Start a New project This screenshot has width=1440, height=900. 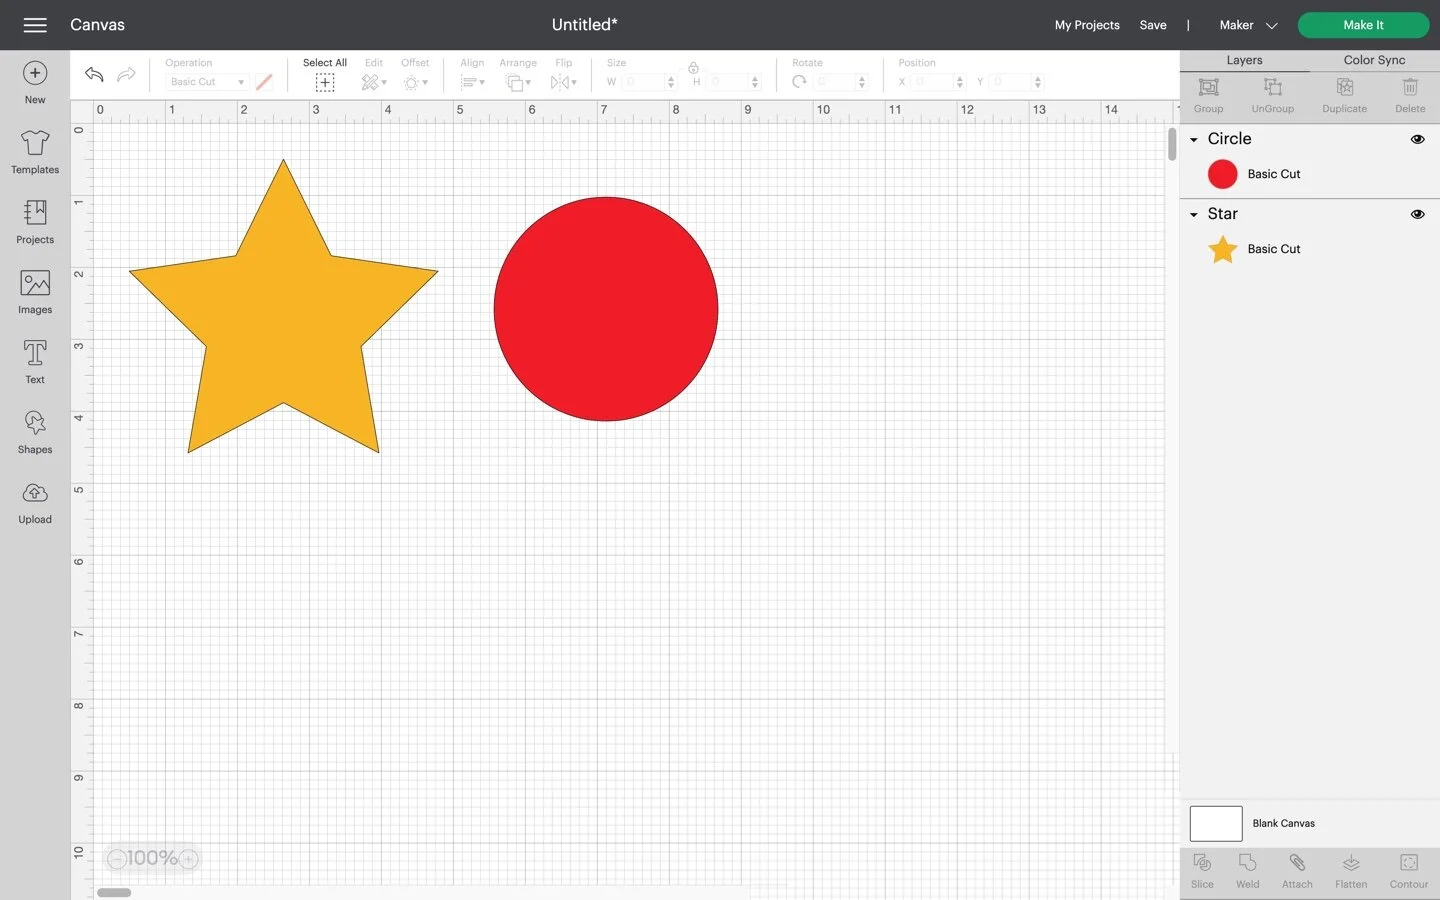35,82
